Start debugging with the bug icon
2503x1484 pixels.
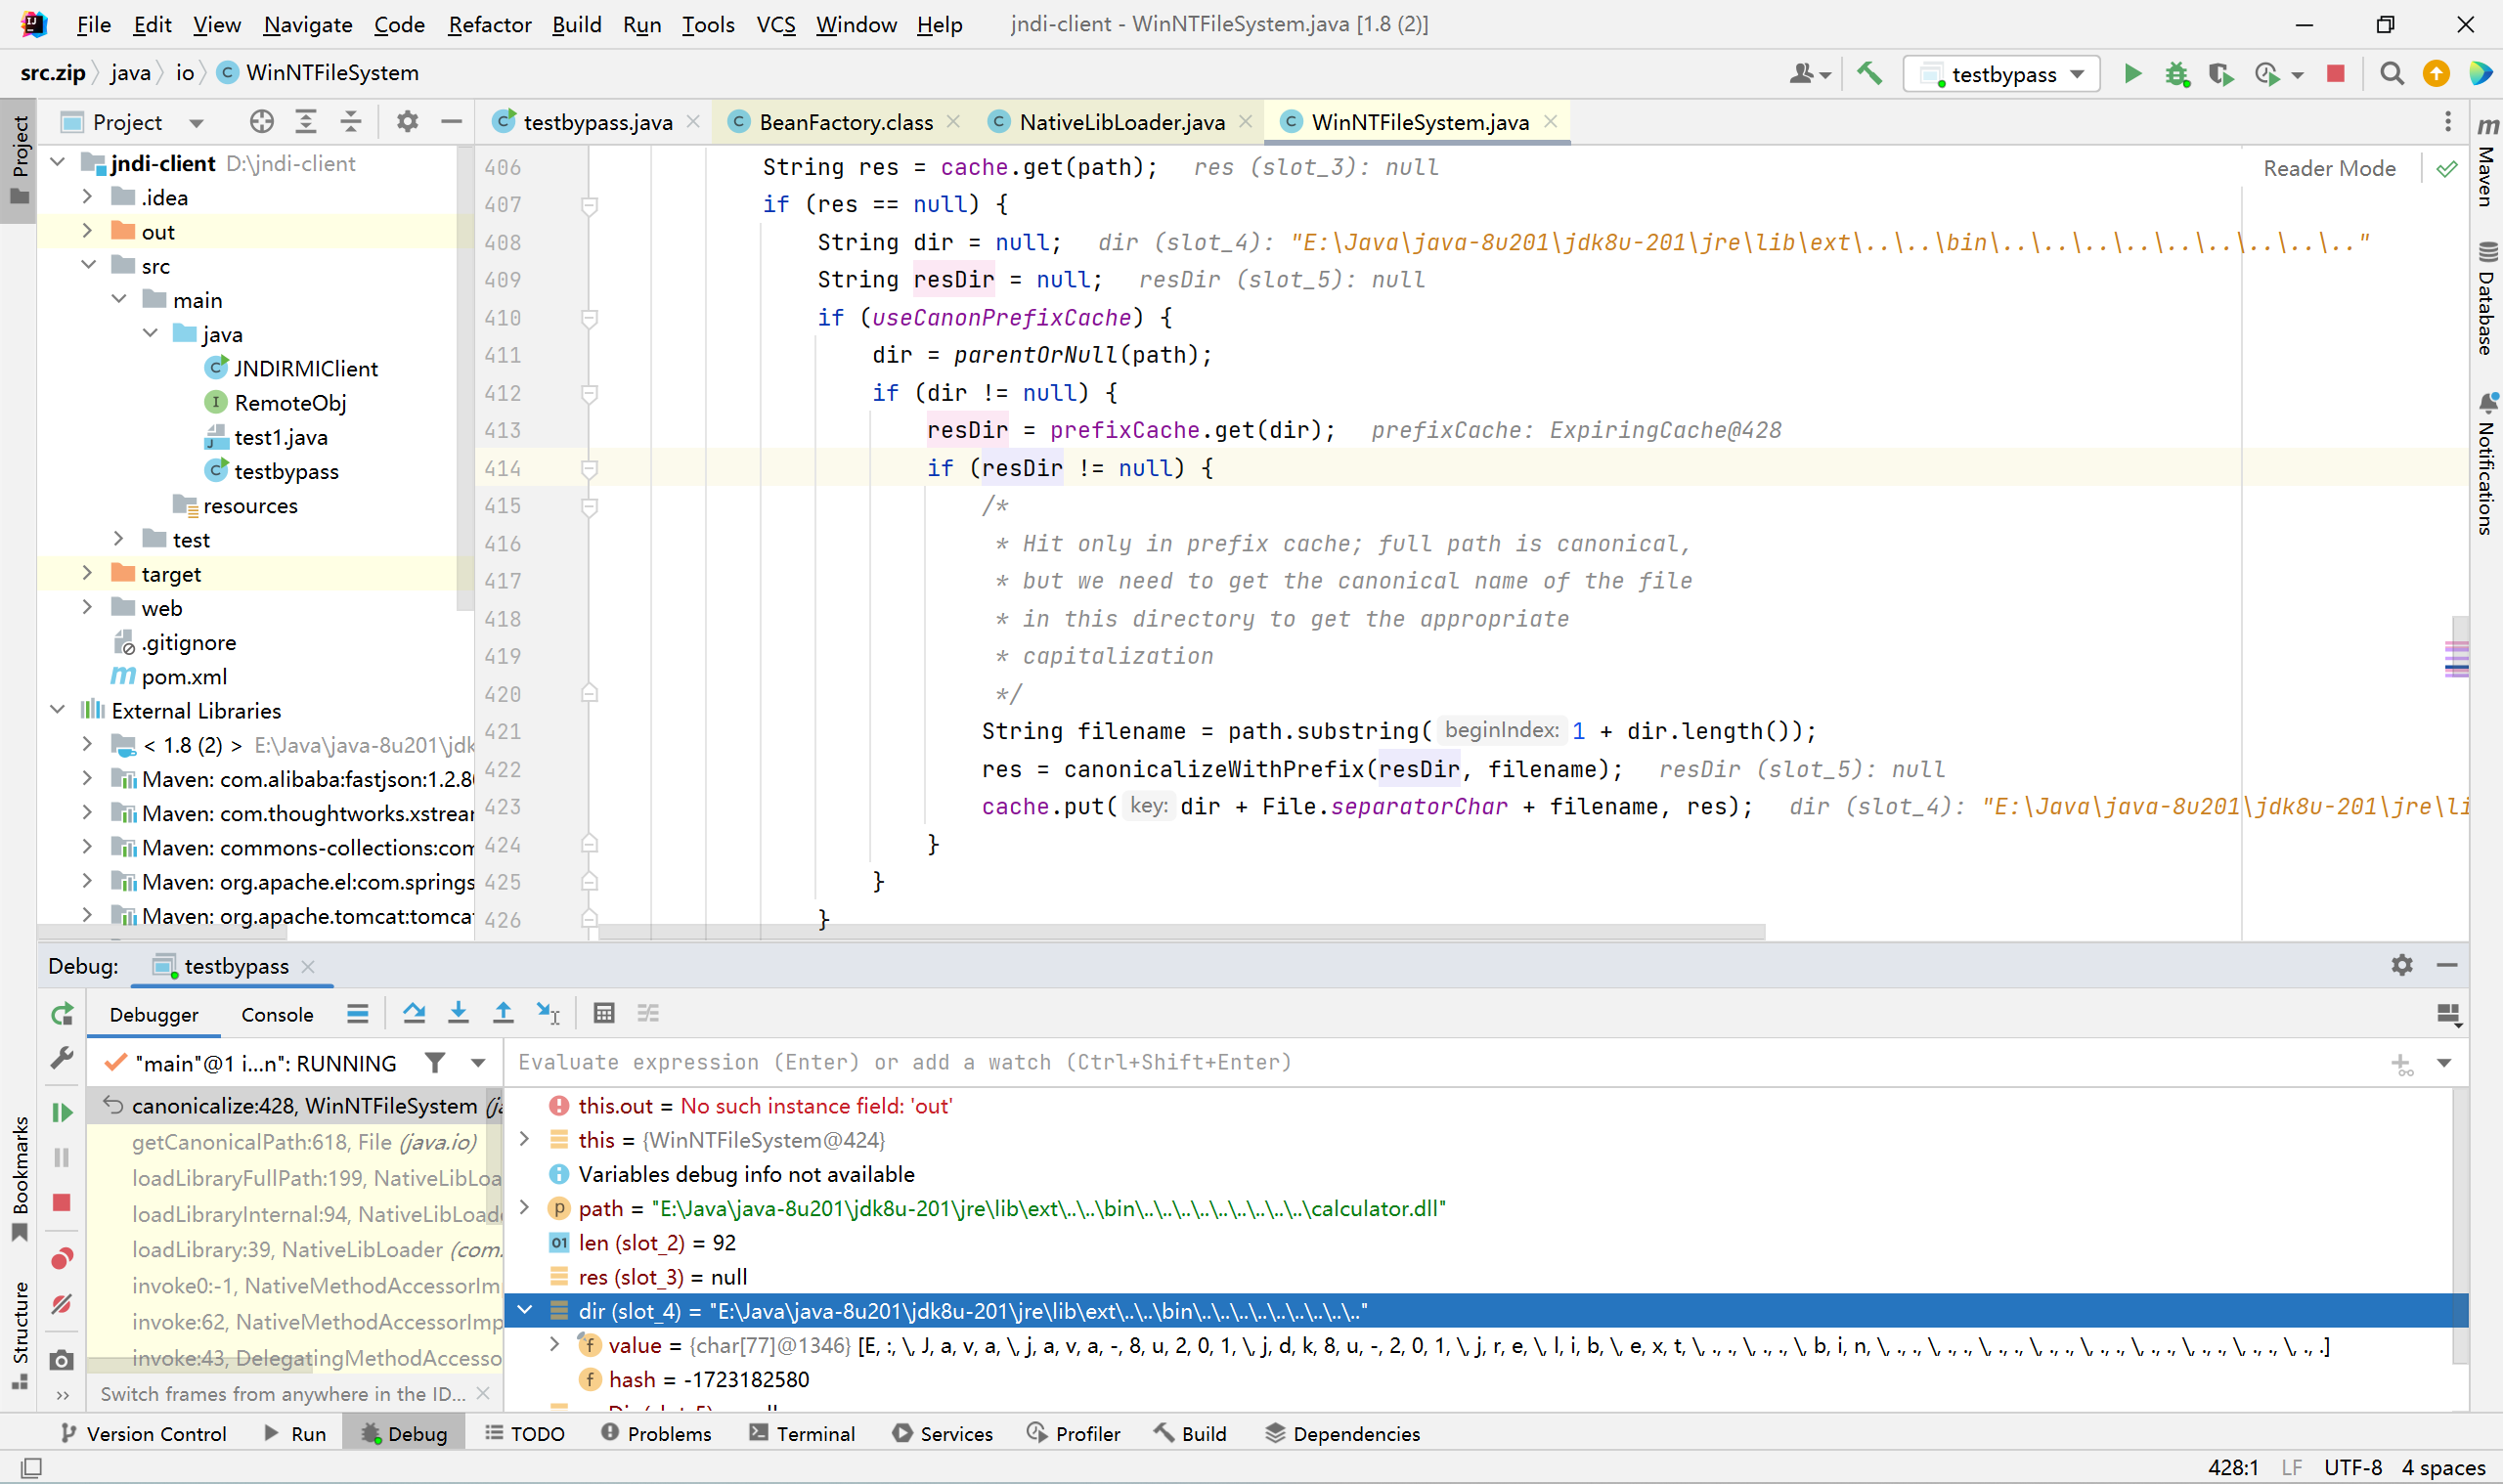[2176, 73]
